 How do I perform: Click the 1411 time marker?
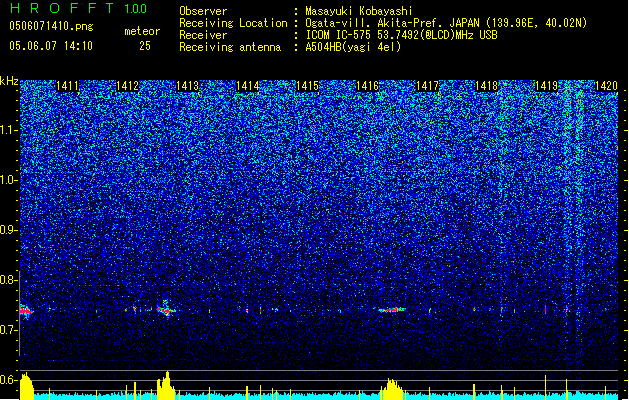67,86
